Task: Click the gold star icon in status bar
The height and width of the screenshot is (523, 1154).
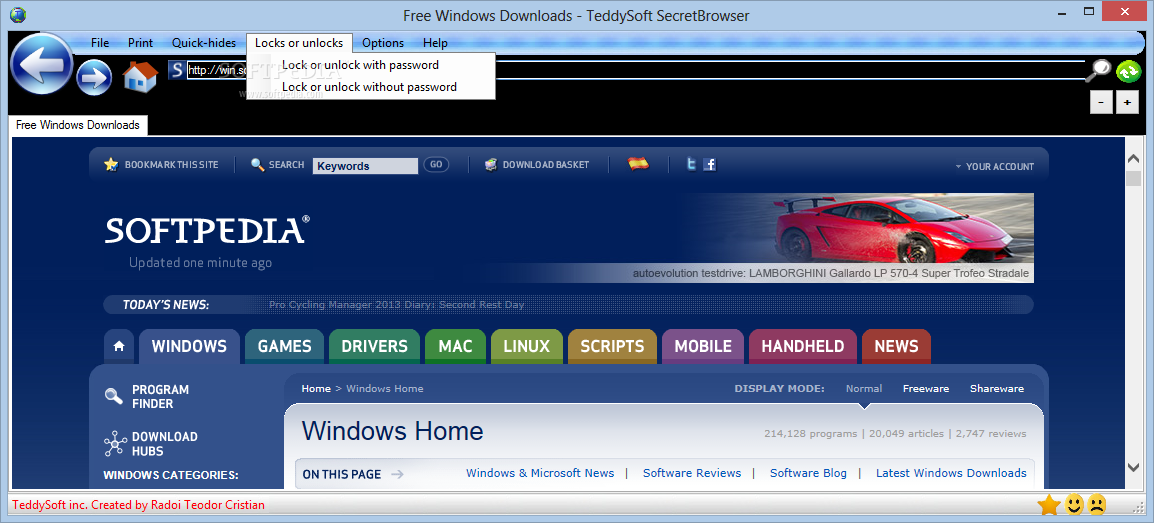Action: pyautogui.click(x=1048, y=505)
